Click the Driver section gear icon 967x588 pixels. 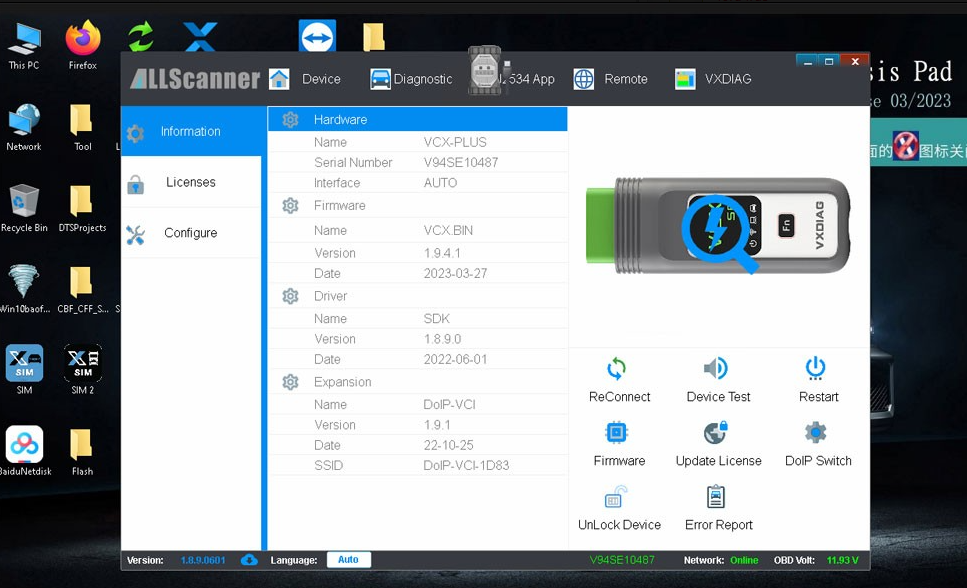[x=290, y=296]
